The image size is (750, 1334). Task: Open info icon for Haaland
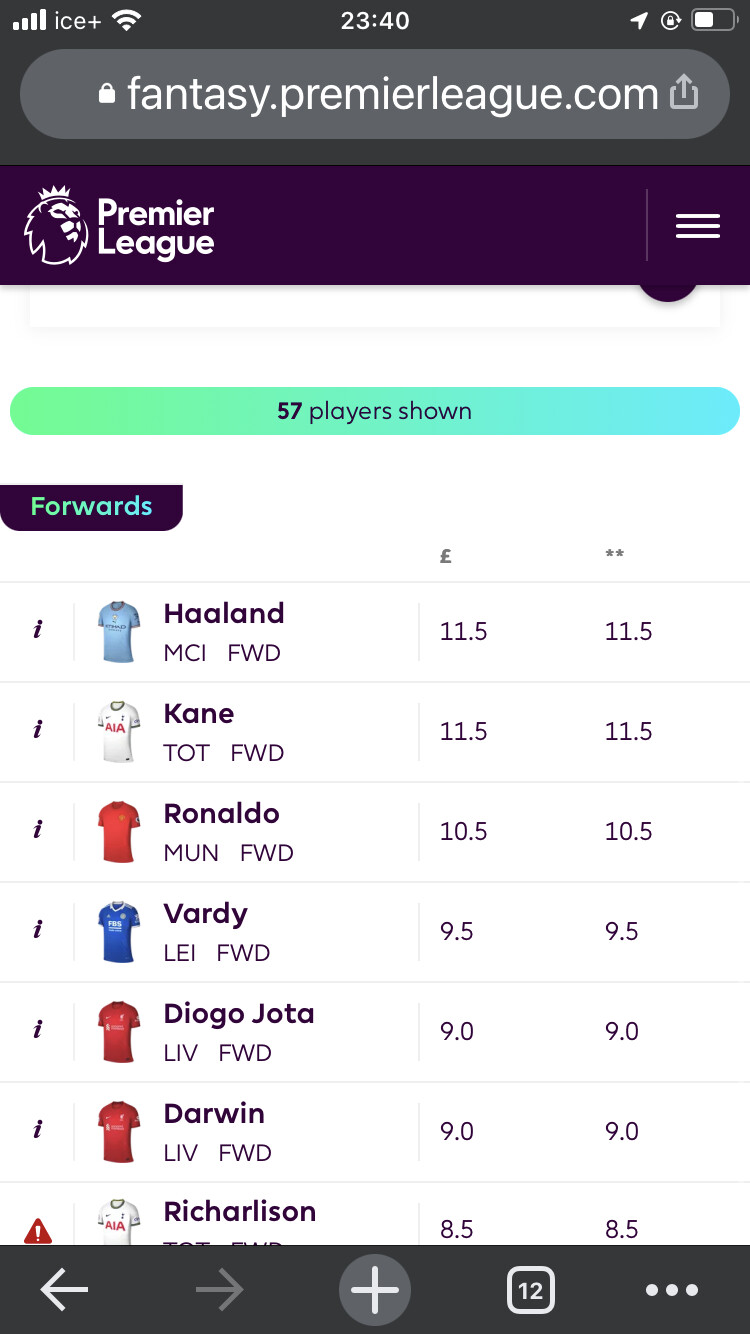[x=37, y=631]
